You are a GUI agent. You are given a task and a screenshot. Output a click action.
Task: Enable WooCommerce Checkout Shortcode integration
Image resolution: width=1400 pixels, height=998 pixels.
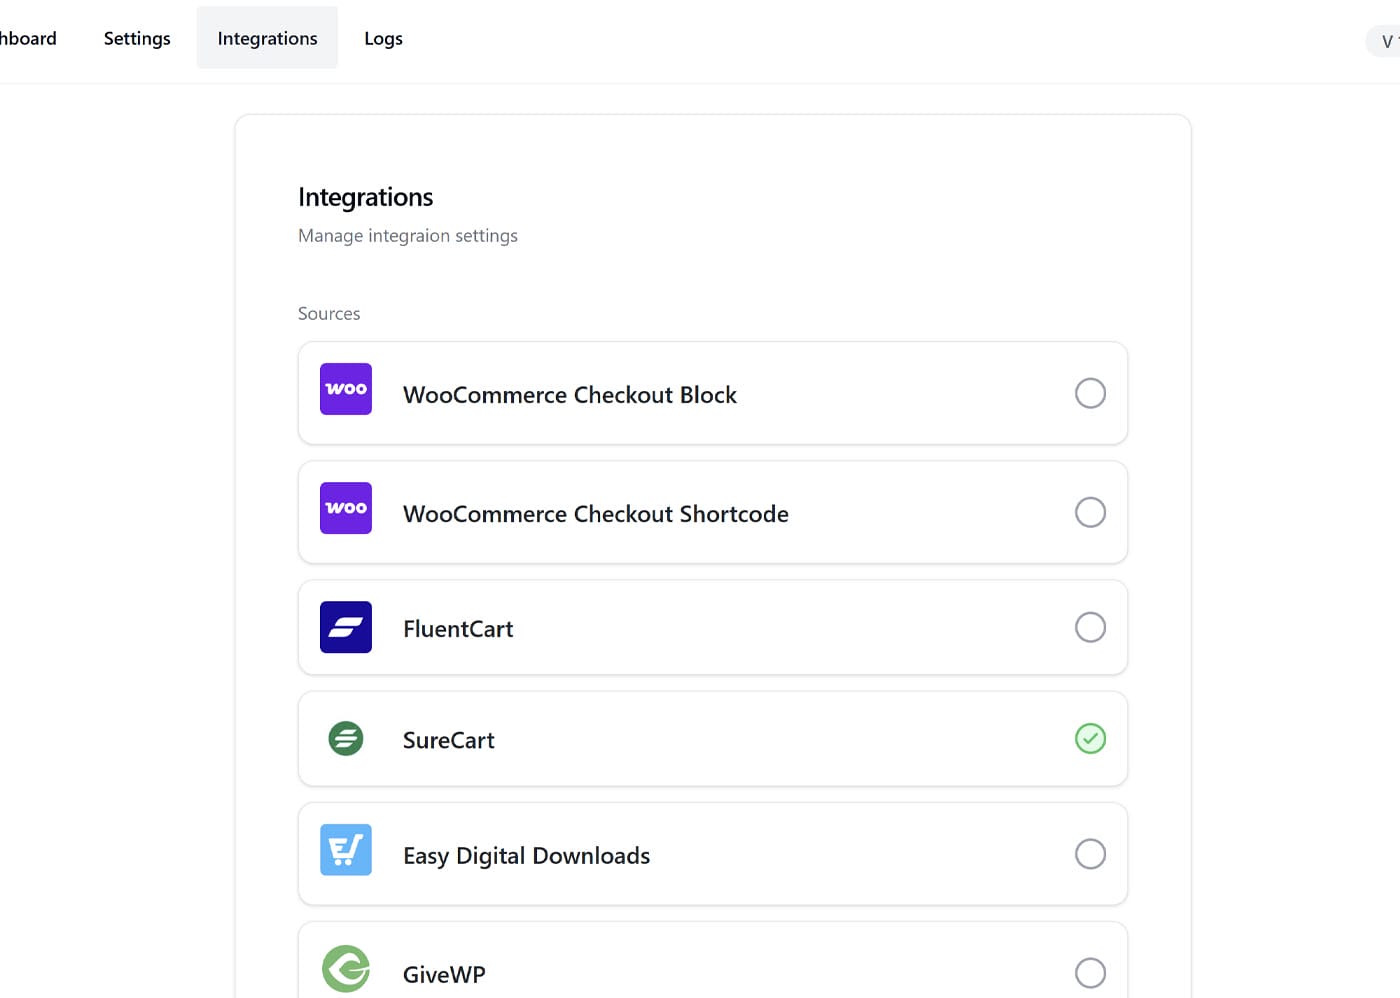[1090, 512]
